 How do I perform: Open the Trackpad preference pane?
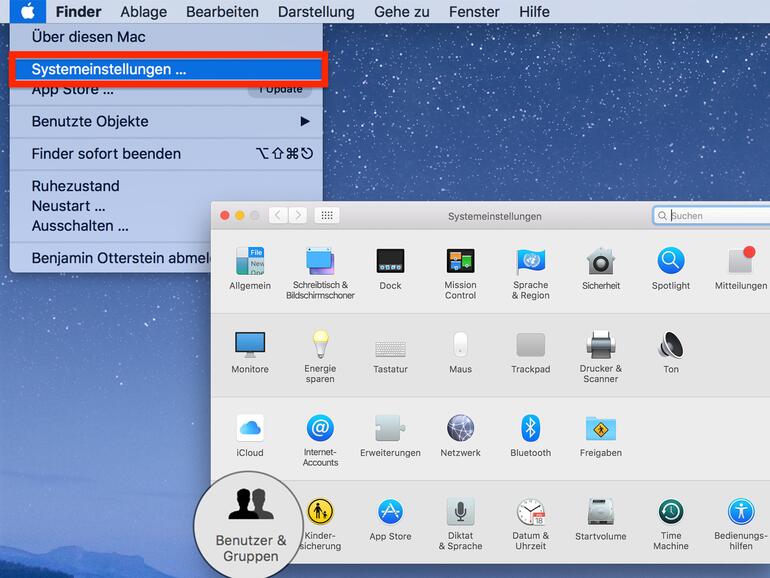530,352
